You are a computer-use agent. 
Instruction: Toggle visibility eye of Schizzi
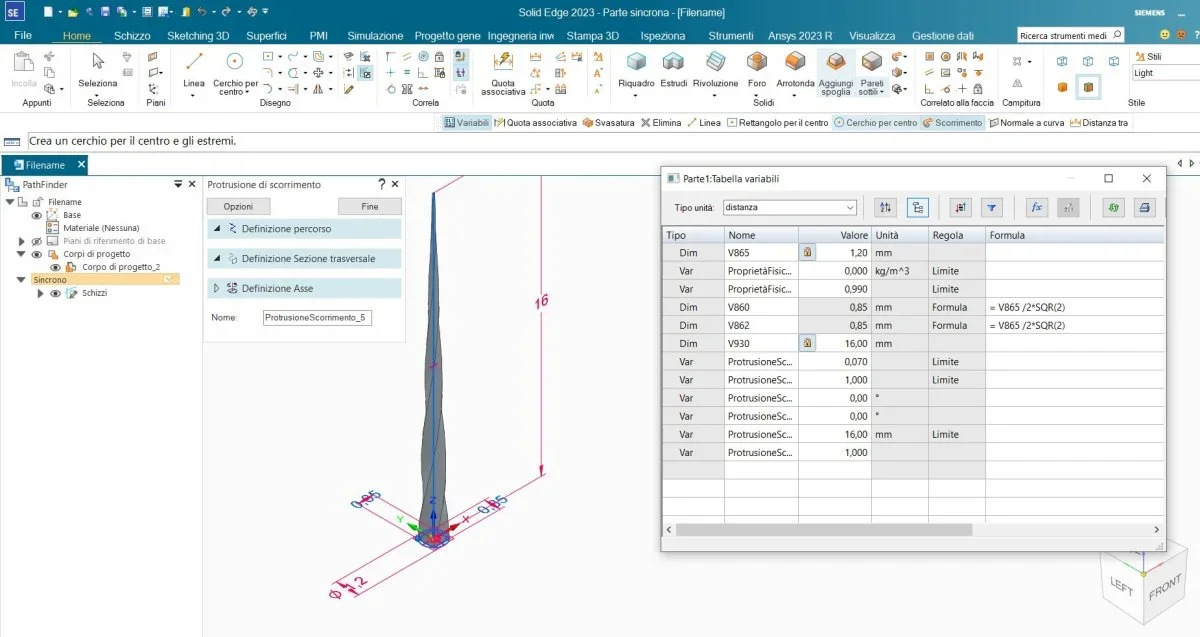pyautogui.click(x=55, y=293)
